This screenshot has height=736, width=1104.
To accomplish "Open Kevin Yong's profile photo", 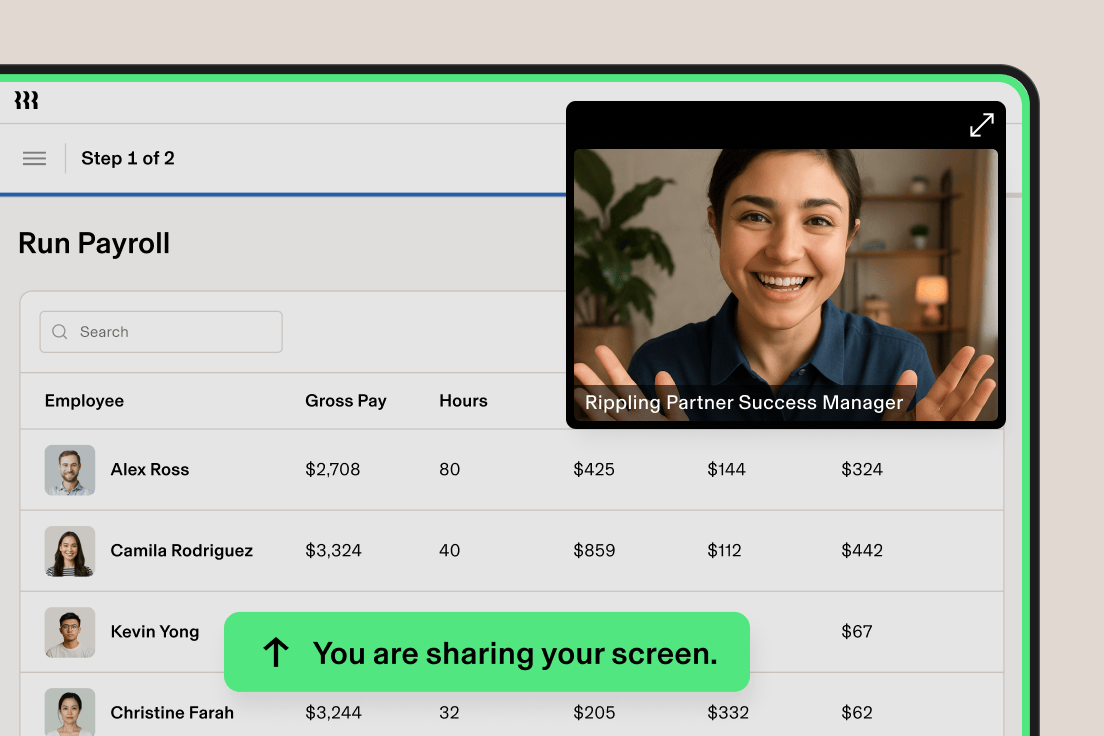I will tap(70, 632).
